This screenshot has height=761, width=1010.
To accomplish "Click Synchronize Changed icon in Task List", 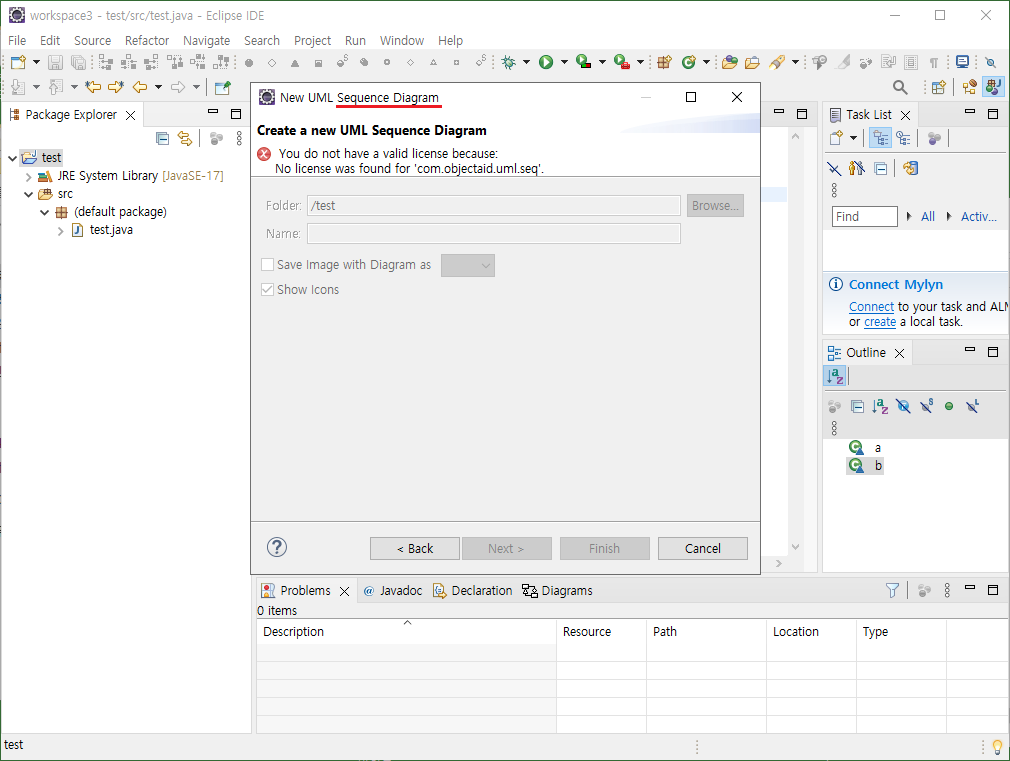I will [910, 169].
